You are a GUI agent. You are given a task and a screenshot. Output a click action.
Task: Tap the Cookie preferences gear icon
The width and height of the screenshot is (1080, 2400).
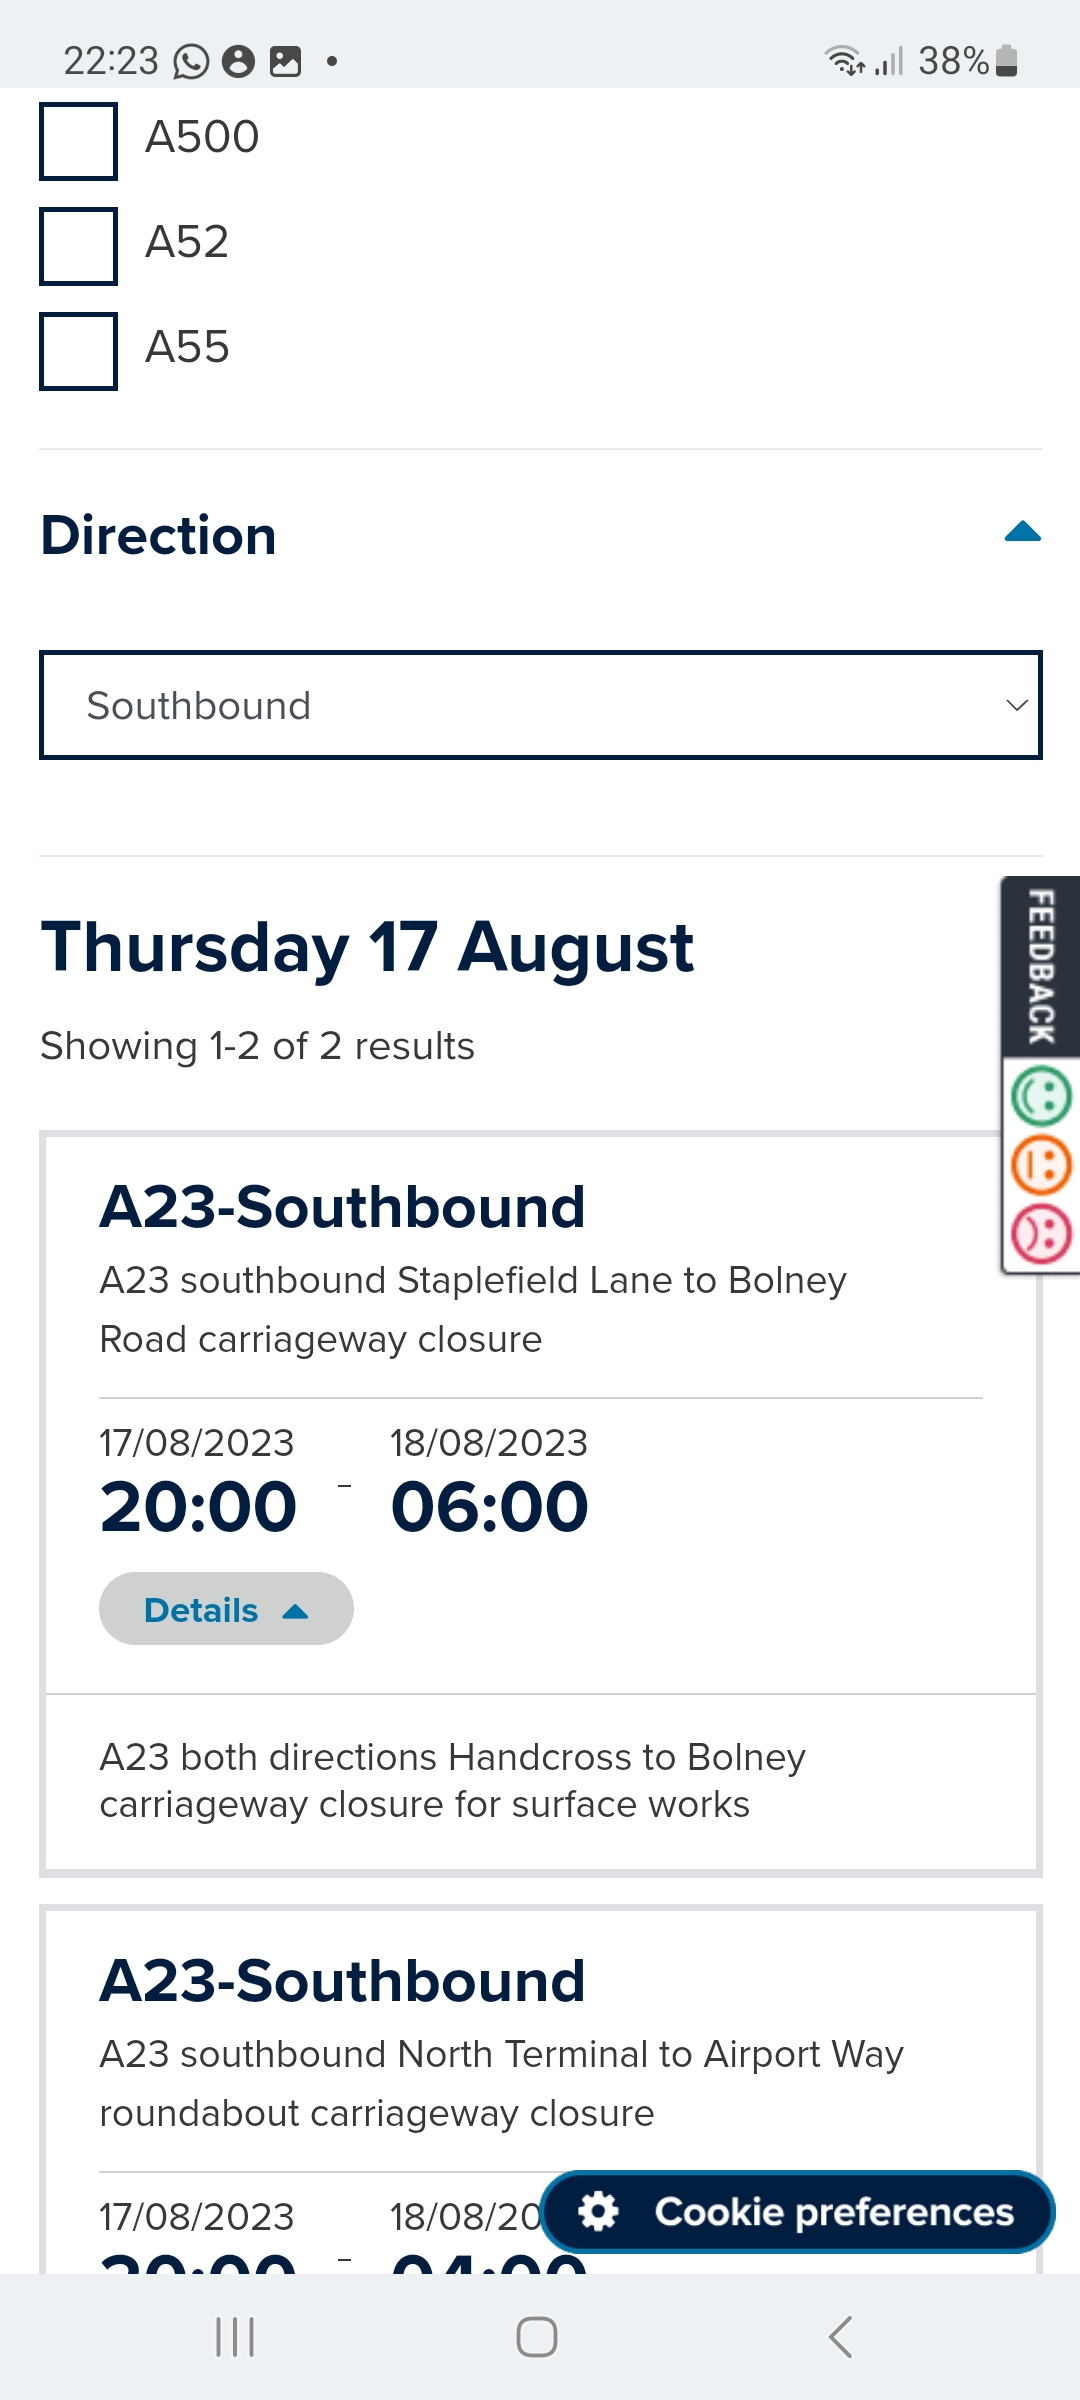[x=599, y=2211]
